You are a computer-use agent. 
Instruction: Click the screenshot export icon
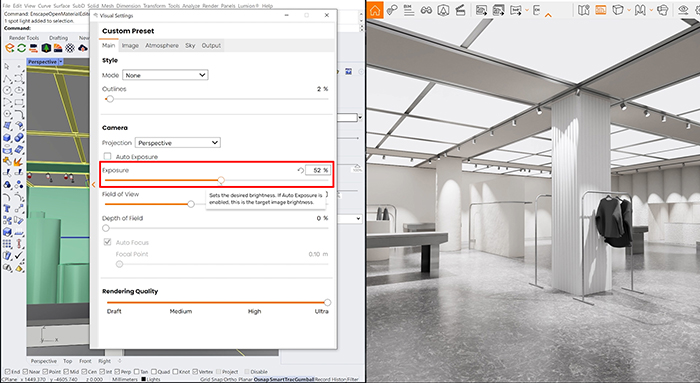481,10
